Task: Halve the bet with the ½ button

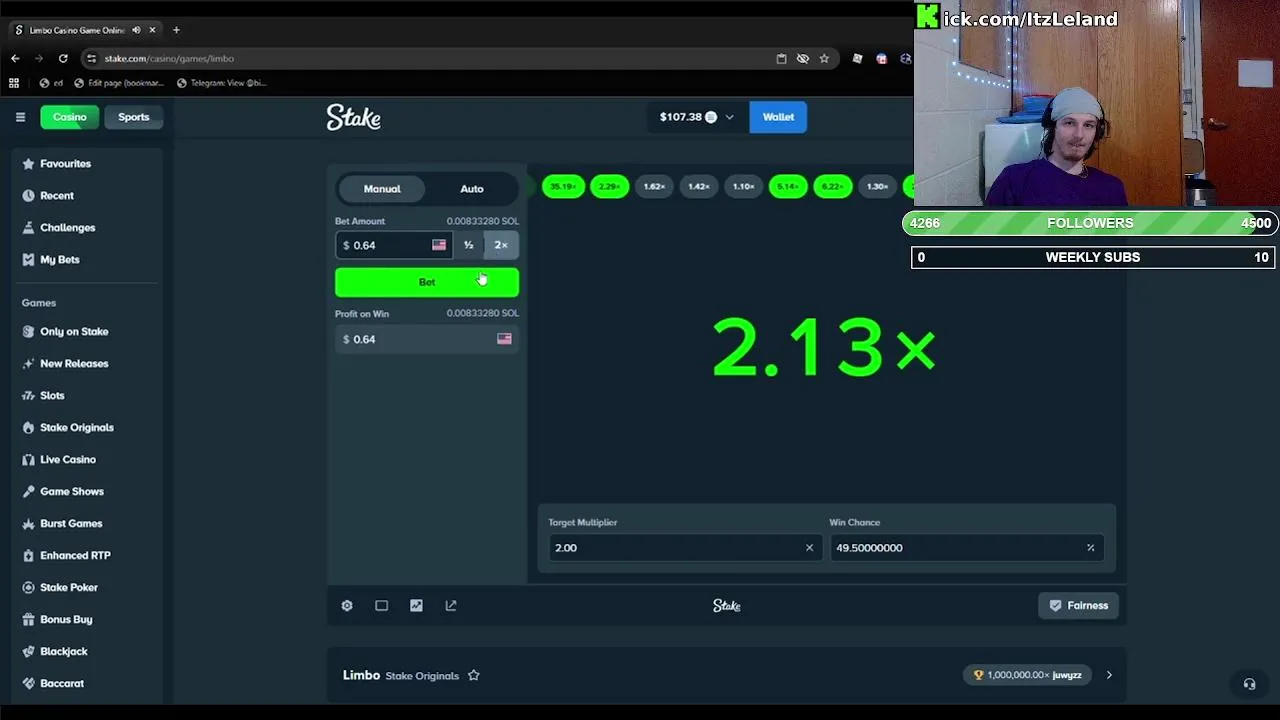Action: (x=468, y=245)
